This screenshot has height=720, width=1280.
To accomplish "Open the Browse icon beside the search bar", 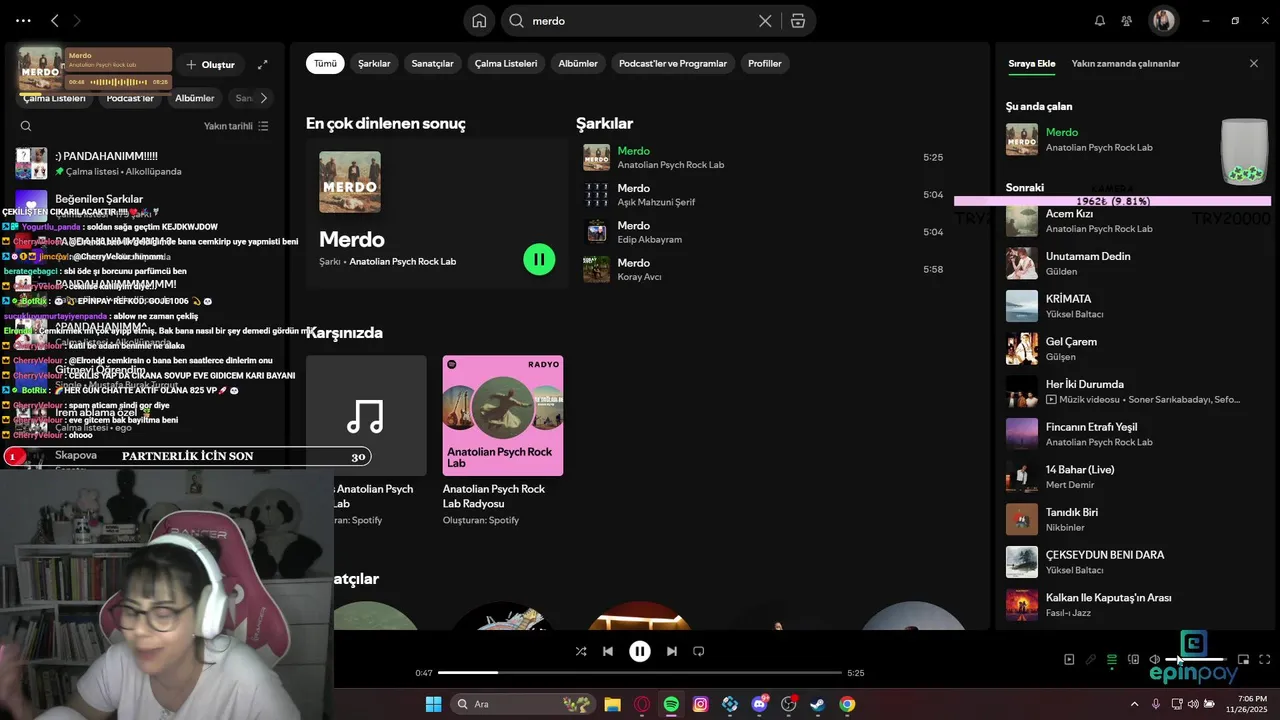I will pyautogui.click(x=798, y=21).
